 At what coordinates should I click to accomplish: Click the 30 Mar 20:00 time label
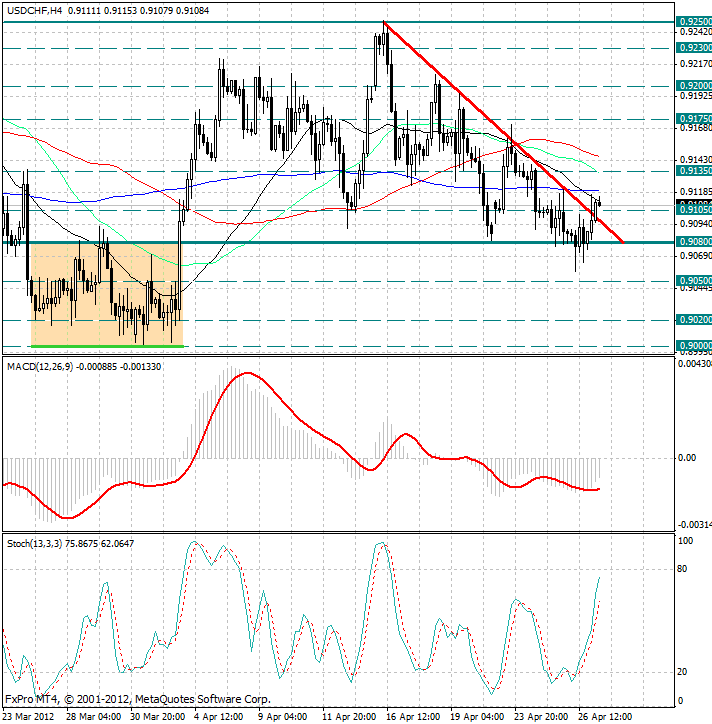pyautogui.click(x=158, y=717)
